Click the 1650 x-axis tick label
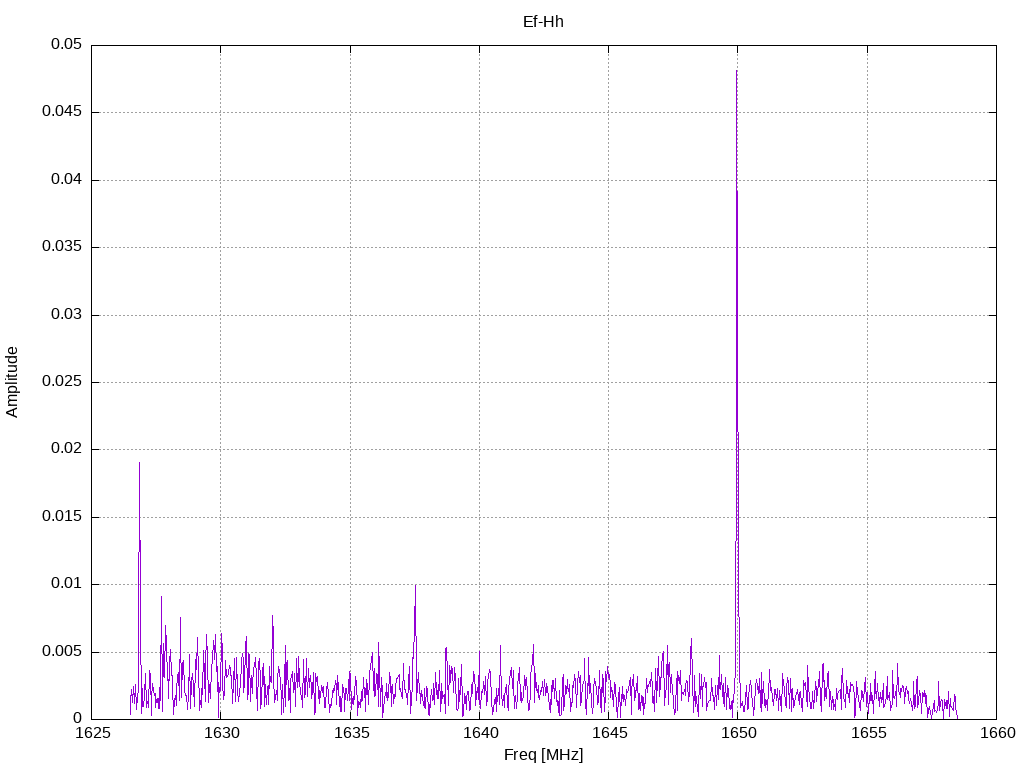 point(739,733)
